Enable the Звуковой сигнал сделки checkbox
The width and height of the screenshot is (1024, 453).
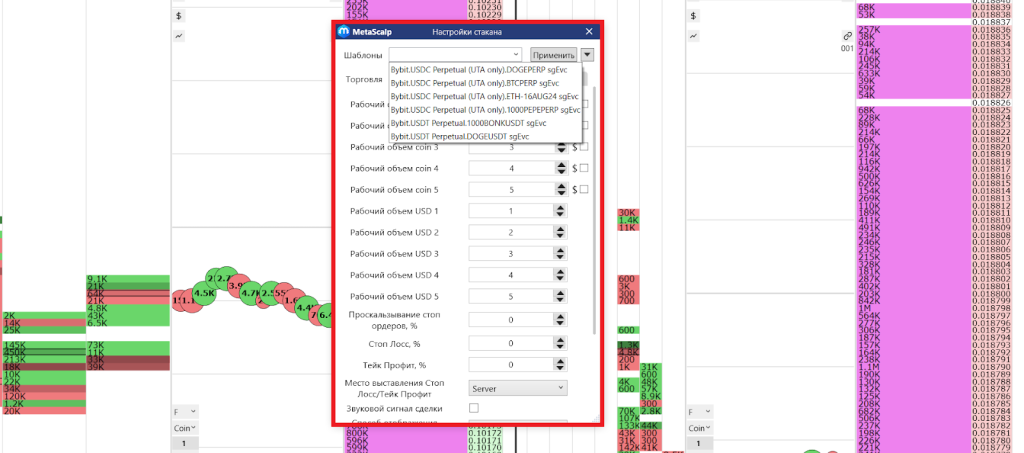pyautogui.click(x=474, y=408)
